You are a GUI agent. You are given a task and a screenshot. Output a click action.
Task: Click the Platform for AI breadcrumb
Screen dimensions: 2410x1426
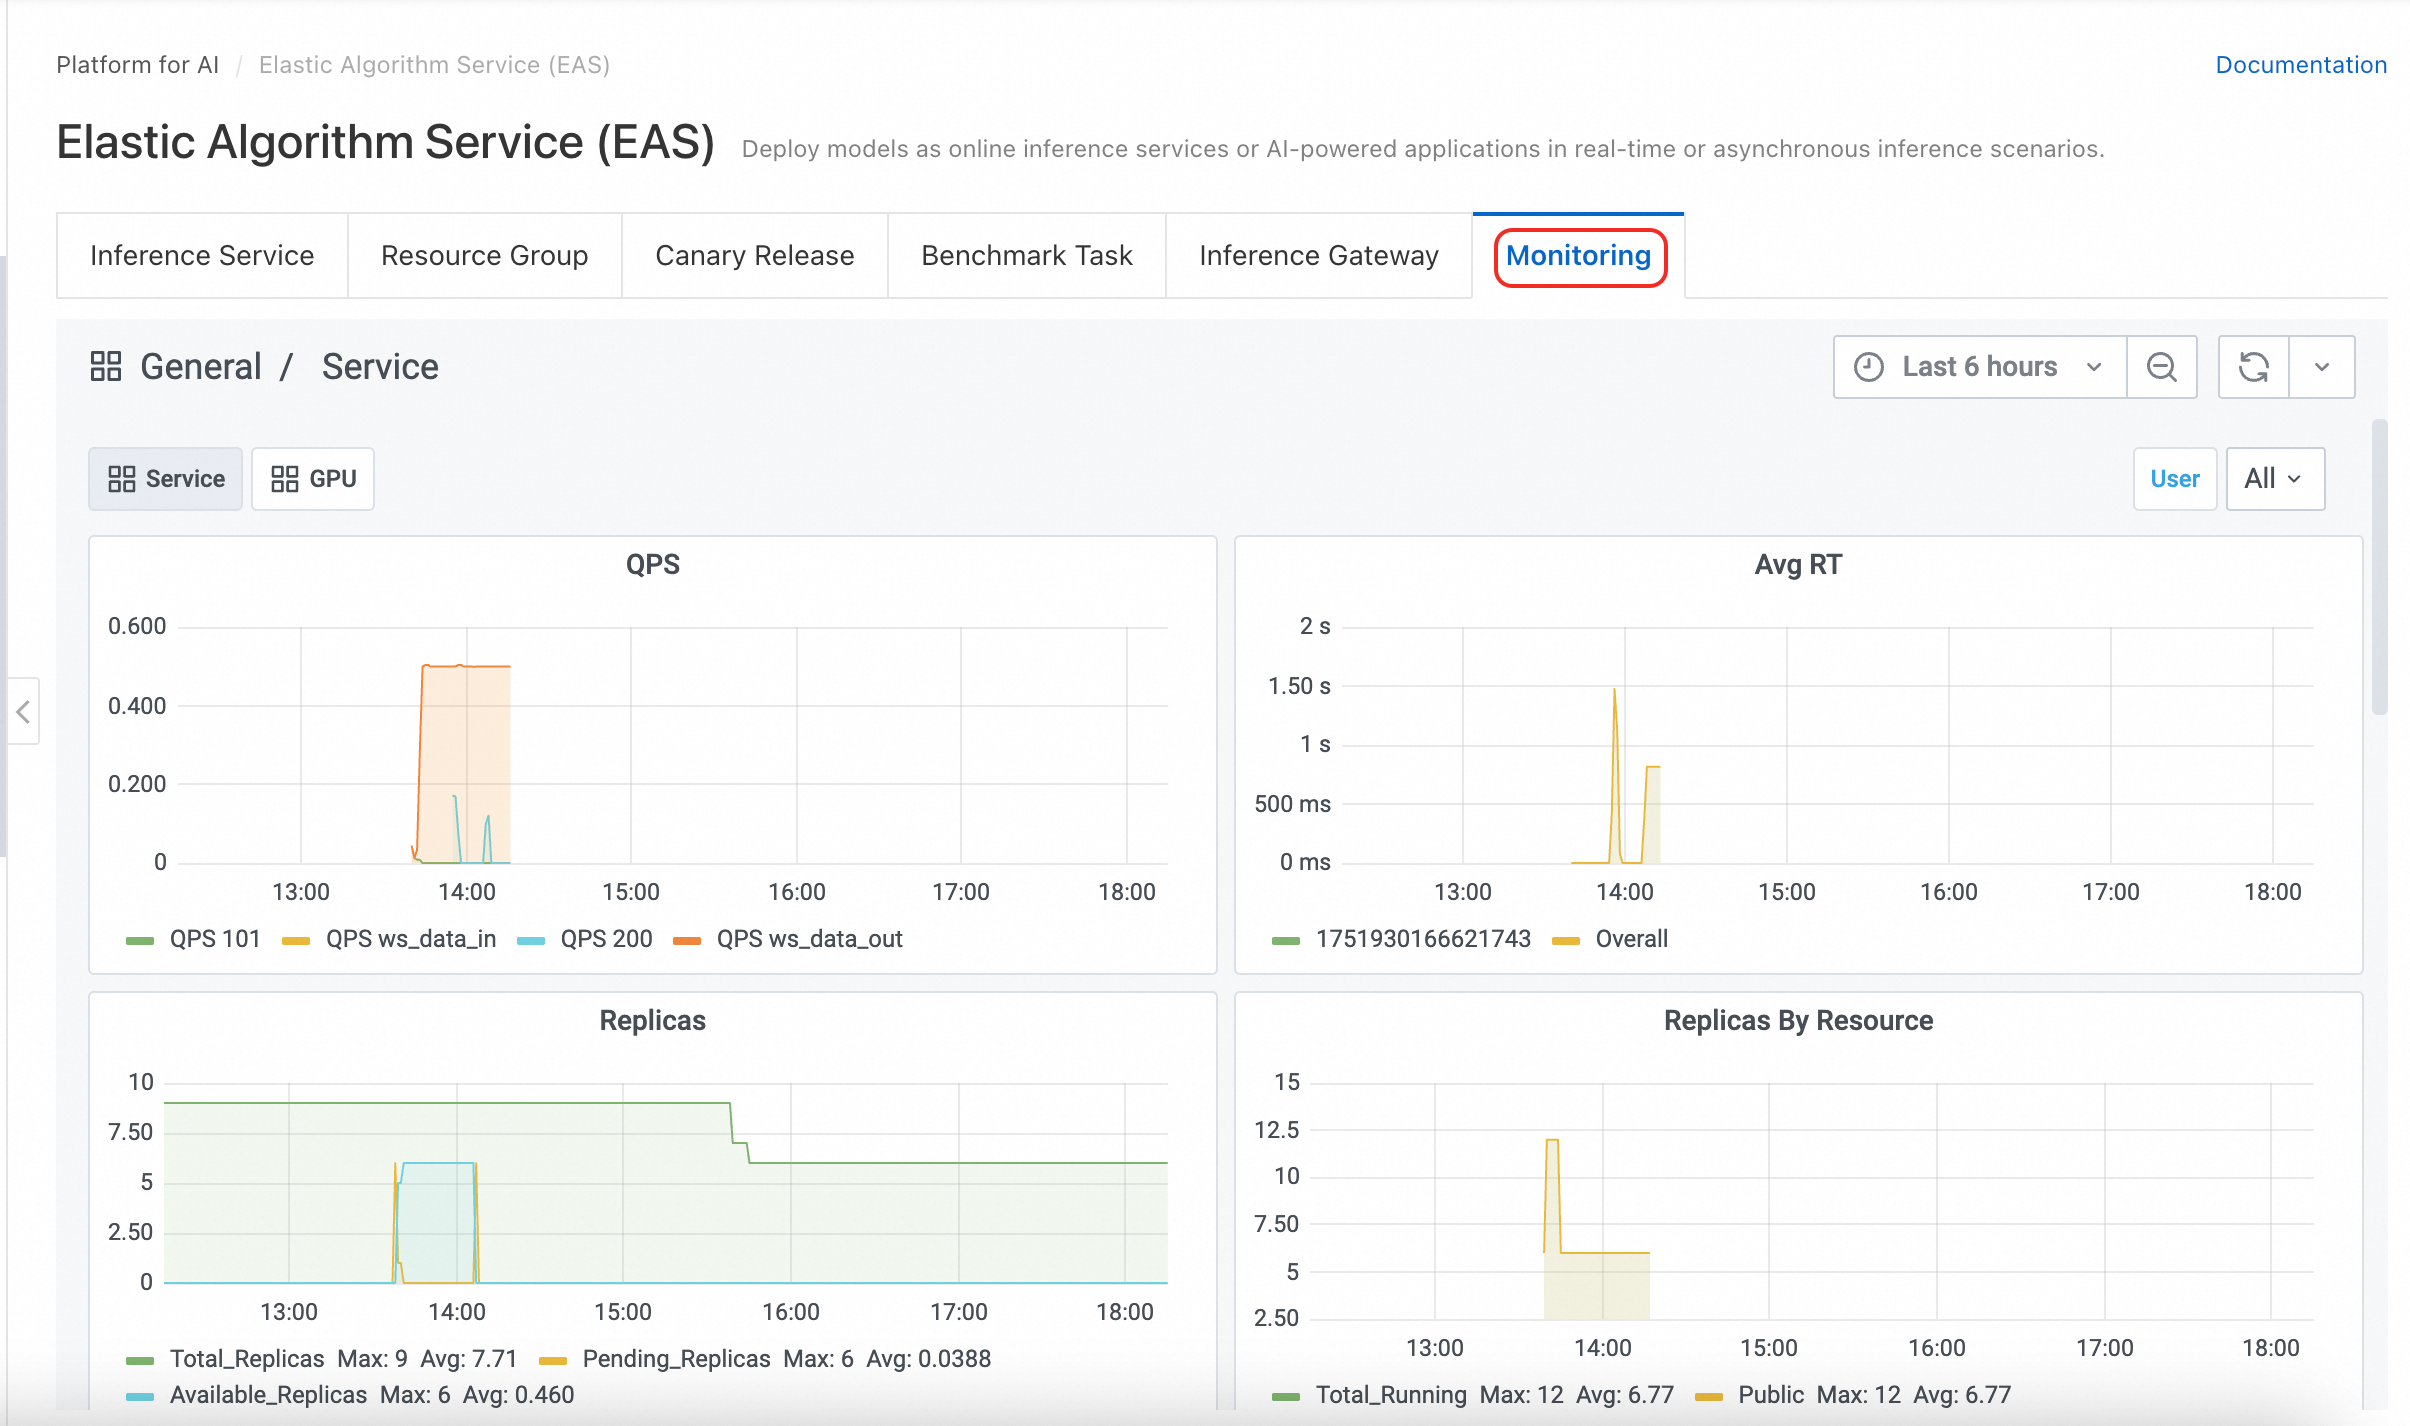(x=137, y=65)
